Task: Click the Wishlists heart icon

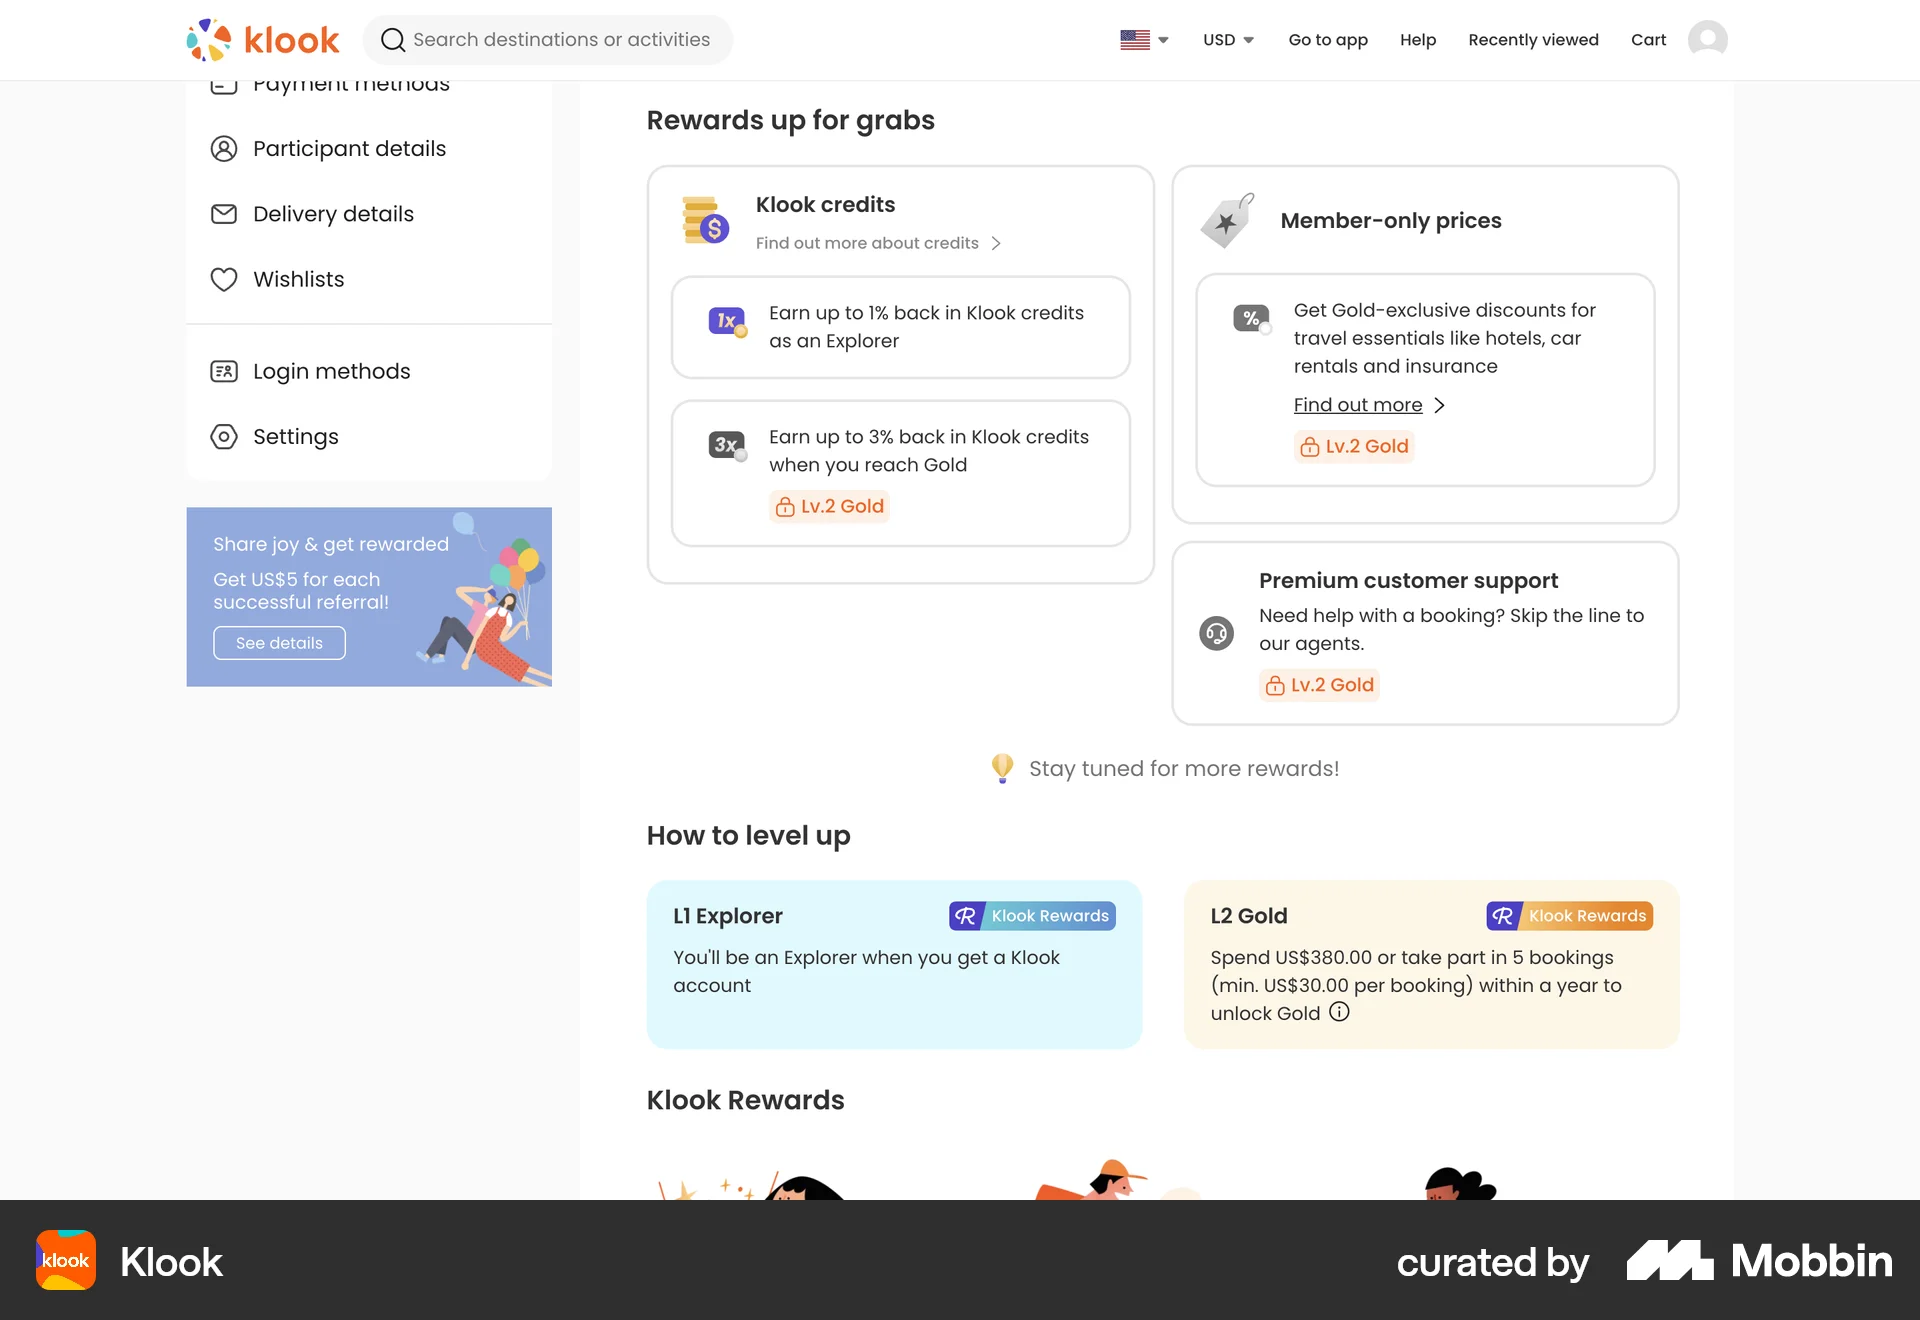Action: pos(224,279)
